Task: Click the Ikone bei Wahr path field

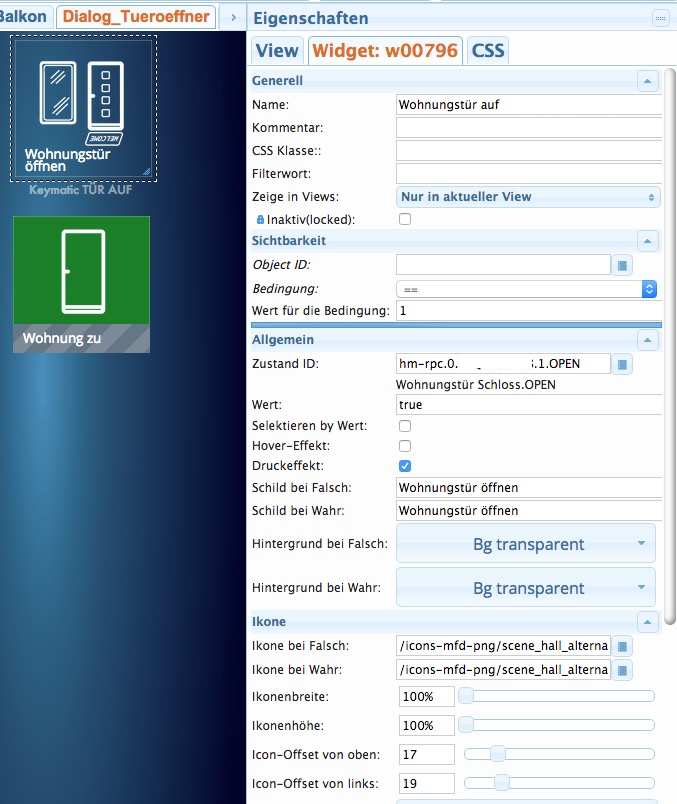Action: (503, 670)
